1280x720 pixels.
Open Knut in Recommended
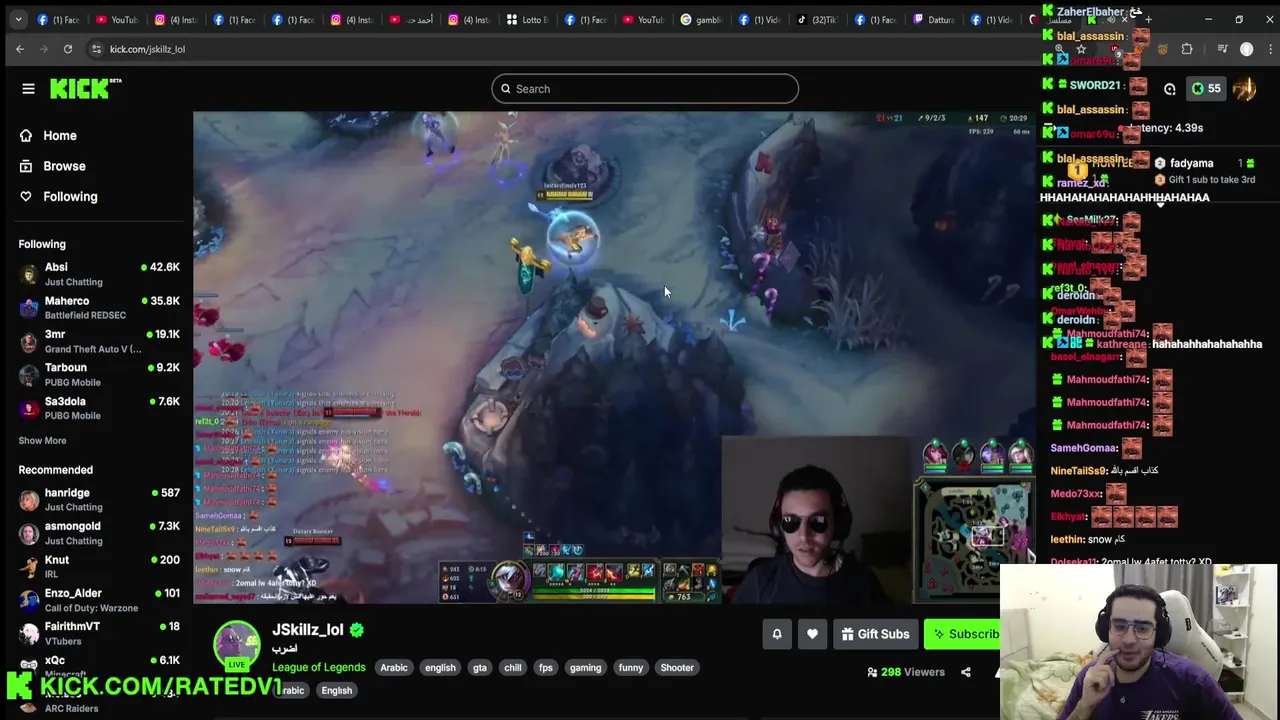98,567
